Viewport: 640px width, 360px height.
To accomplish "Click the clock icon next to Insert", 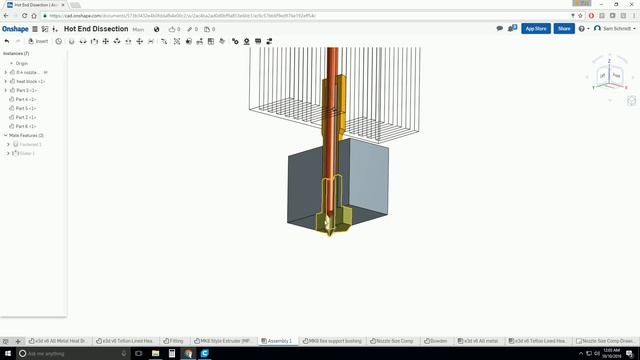I will [58, 41].
